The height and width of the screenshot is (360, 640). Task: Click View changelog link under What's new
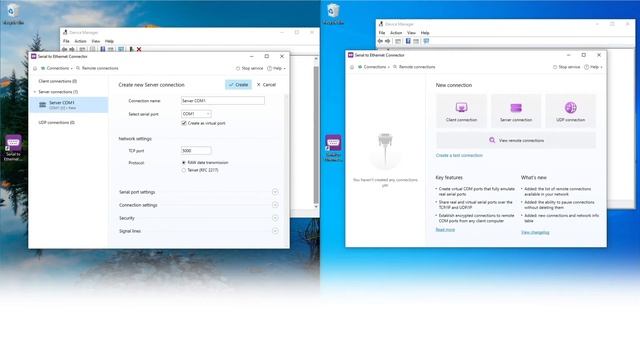535,232
